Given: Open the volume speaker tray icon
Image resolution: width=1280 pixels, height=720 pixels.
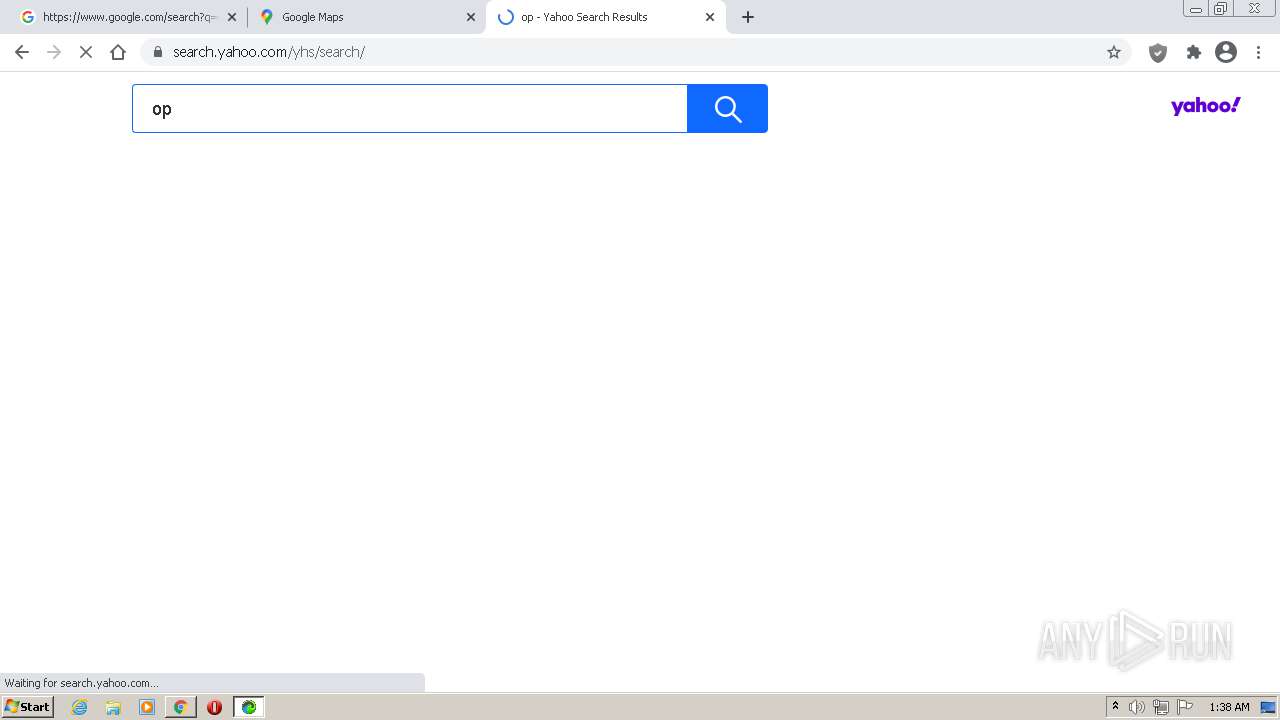Looking at the screenshot, I should pos(1137,707).
